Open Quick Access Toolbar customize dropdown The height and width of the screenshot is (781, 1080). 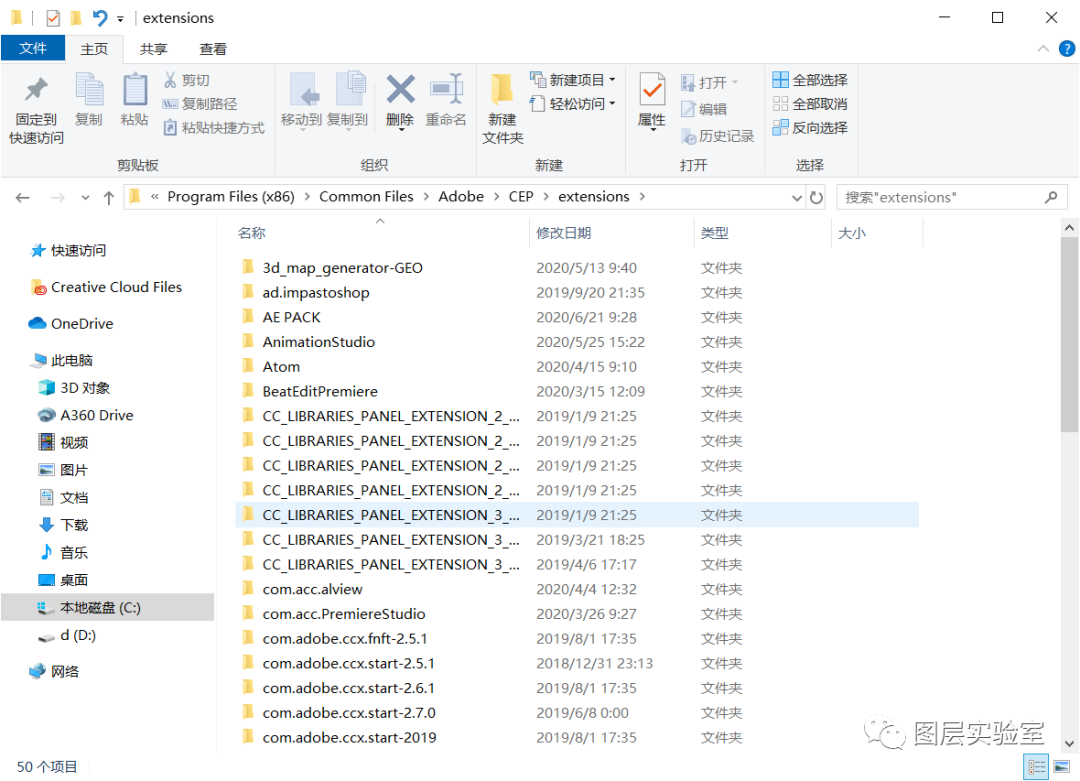tap(121, 19)
